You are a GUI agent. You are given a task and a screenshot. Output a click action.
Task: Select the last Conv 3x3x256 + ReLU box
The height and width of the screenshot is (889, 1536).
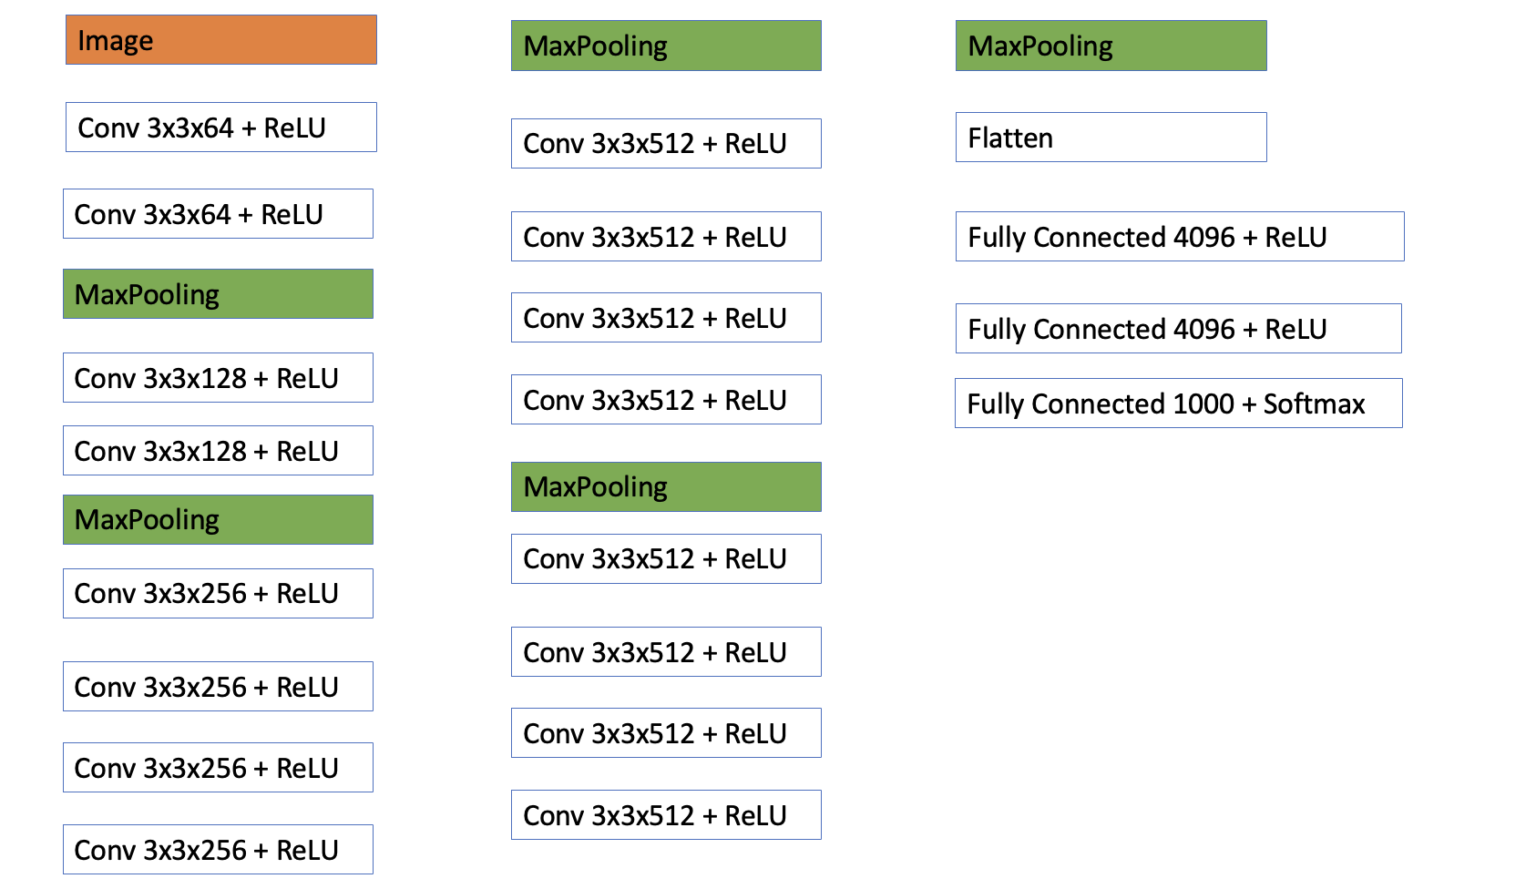tap(218, 849)
